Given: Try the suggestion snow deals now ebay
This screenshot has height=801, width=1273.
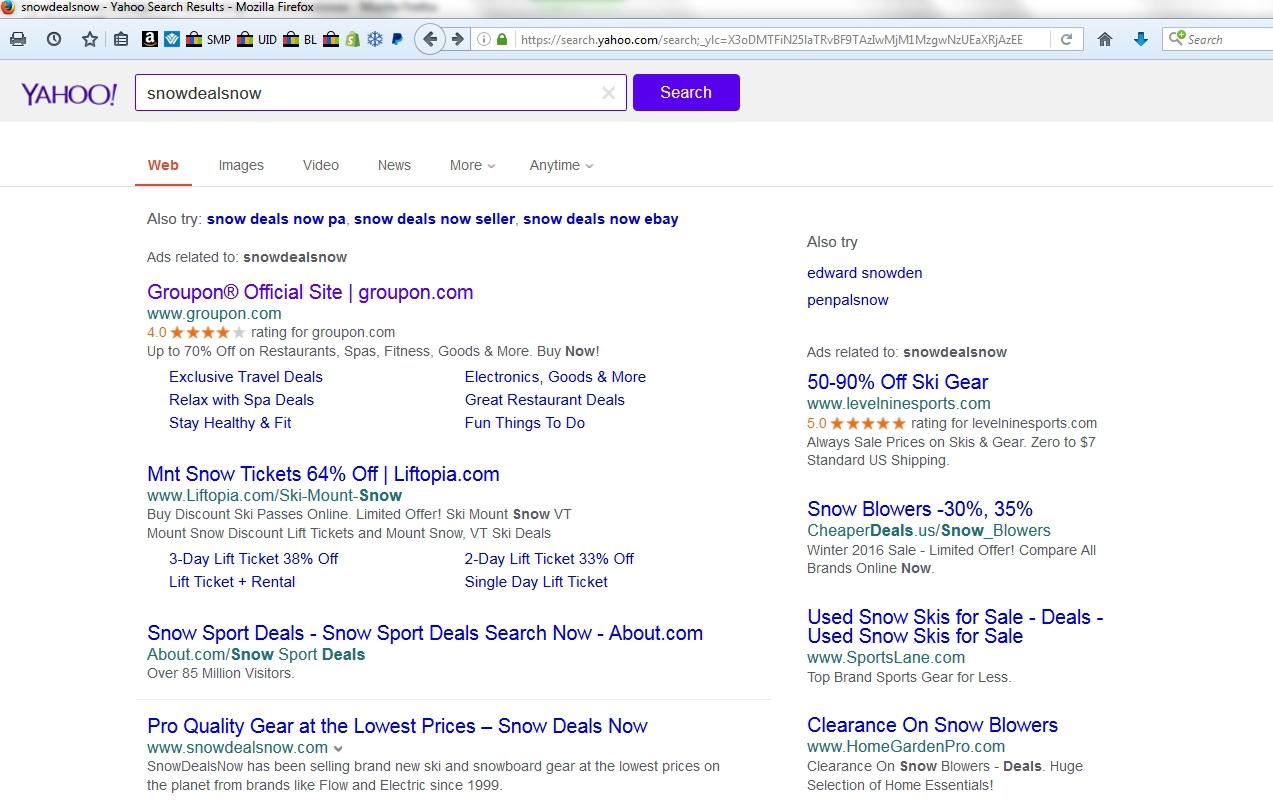Looking at the screenshot, I should point(601,219).
